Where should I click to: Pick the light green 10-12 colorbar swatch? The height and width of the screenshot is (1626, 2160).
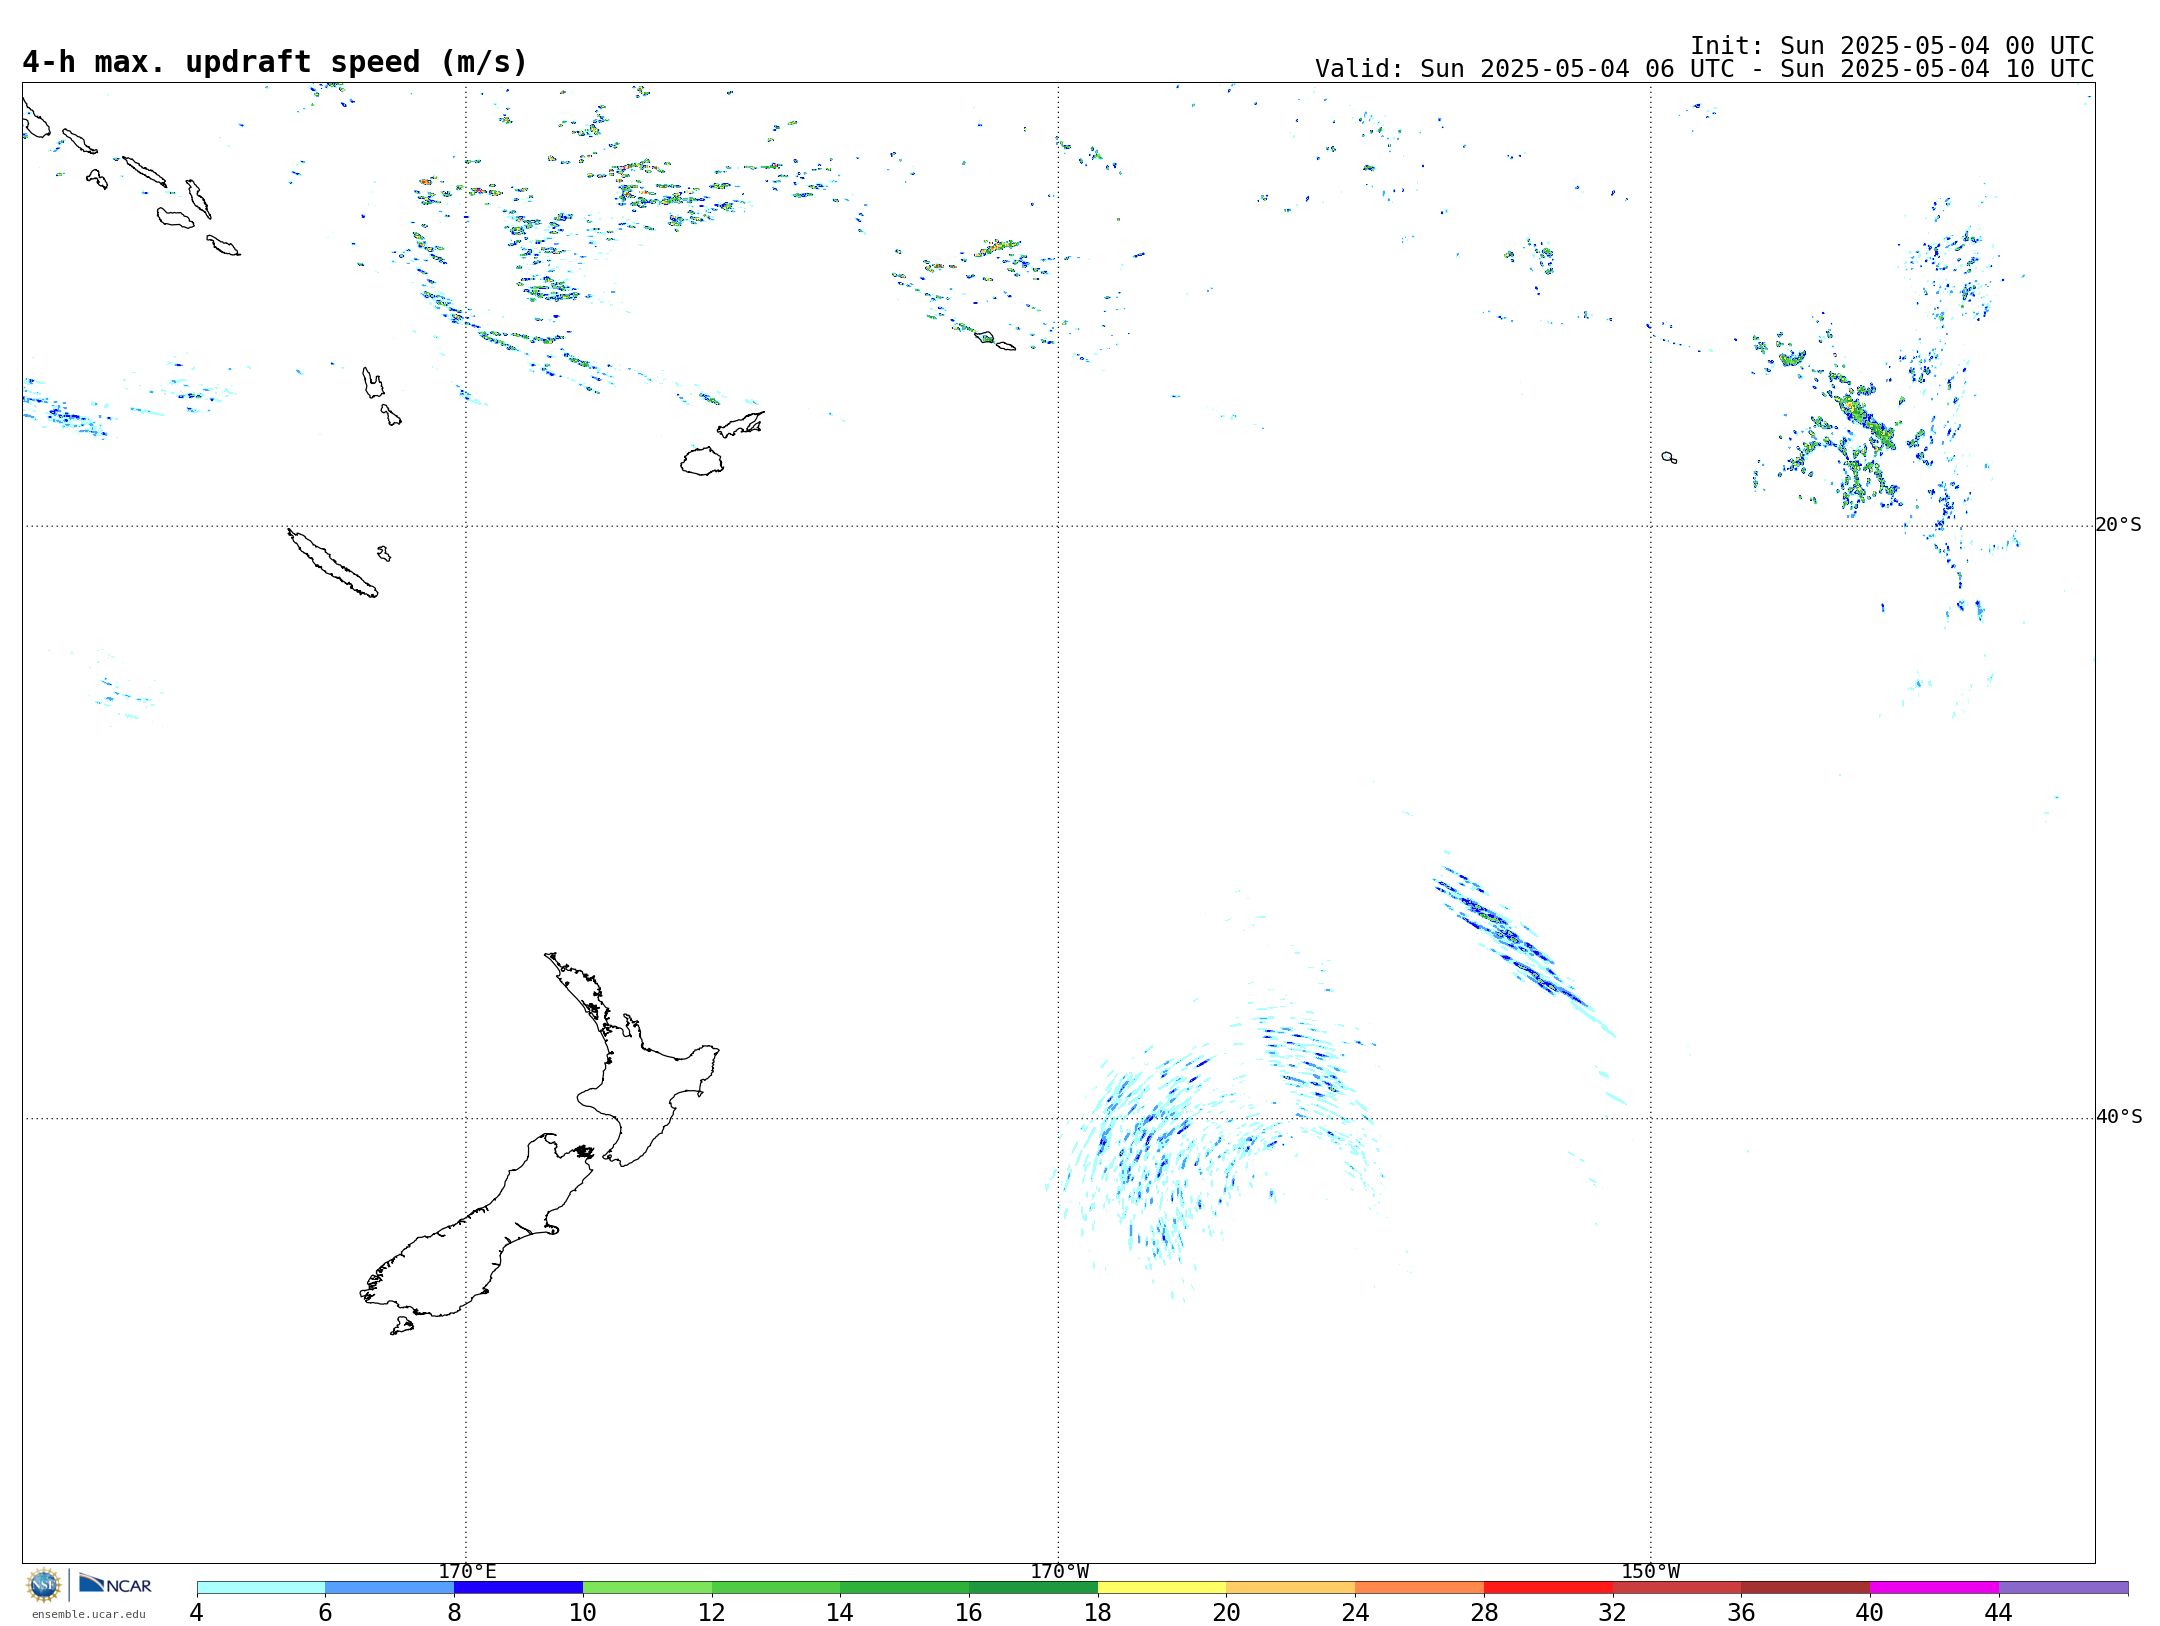[647, 1588]
